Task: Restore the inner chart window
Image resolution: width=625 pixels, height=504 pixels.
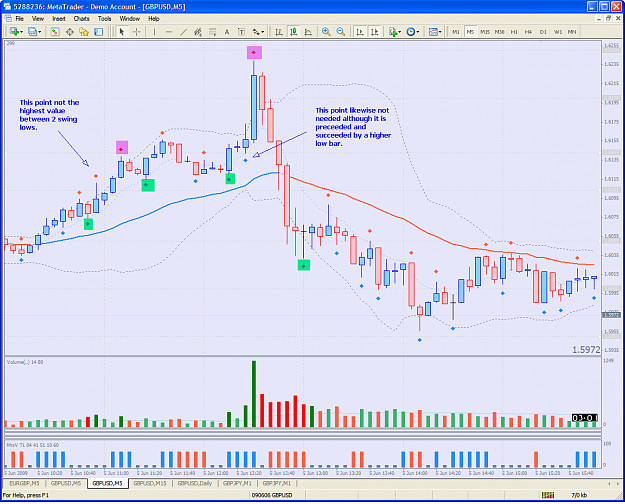Action: 609,19
